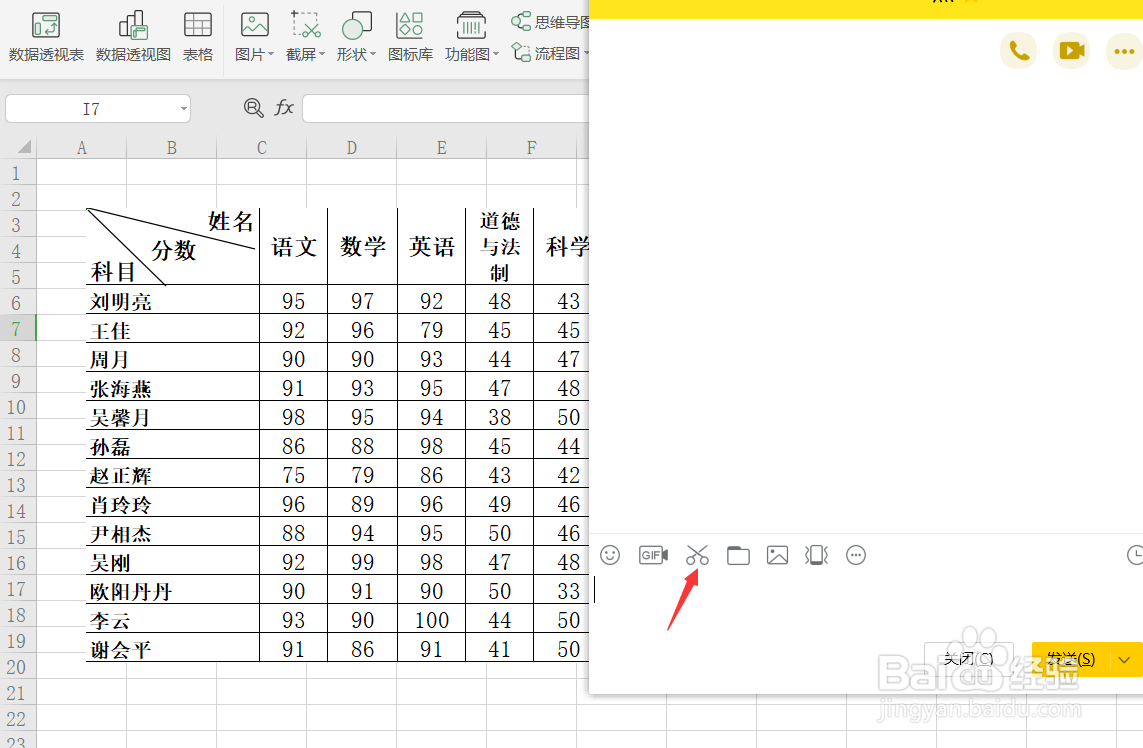Select 吴馨月's 道德与法制 score 38
Screen dimensions: 1143x748
click(x=499, y=416)
